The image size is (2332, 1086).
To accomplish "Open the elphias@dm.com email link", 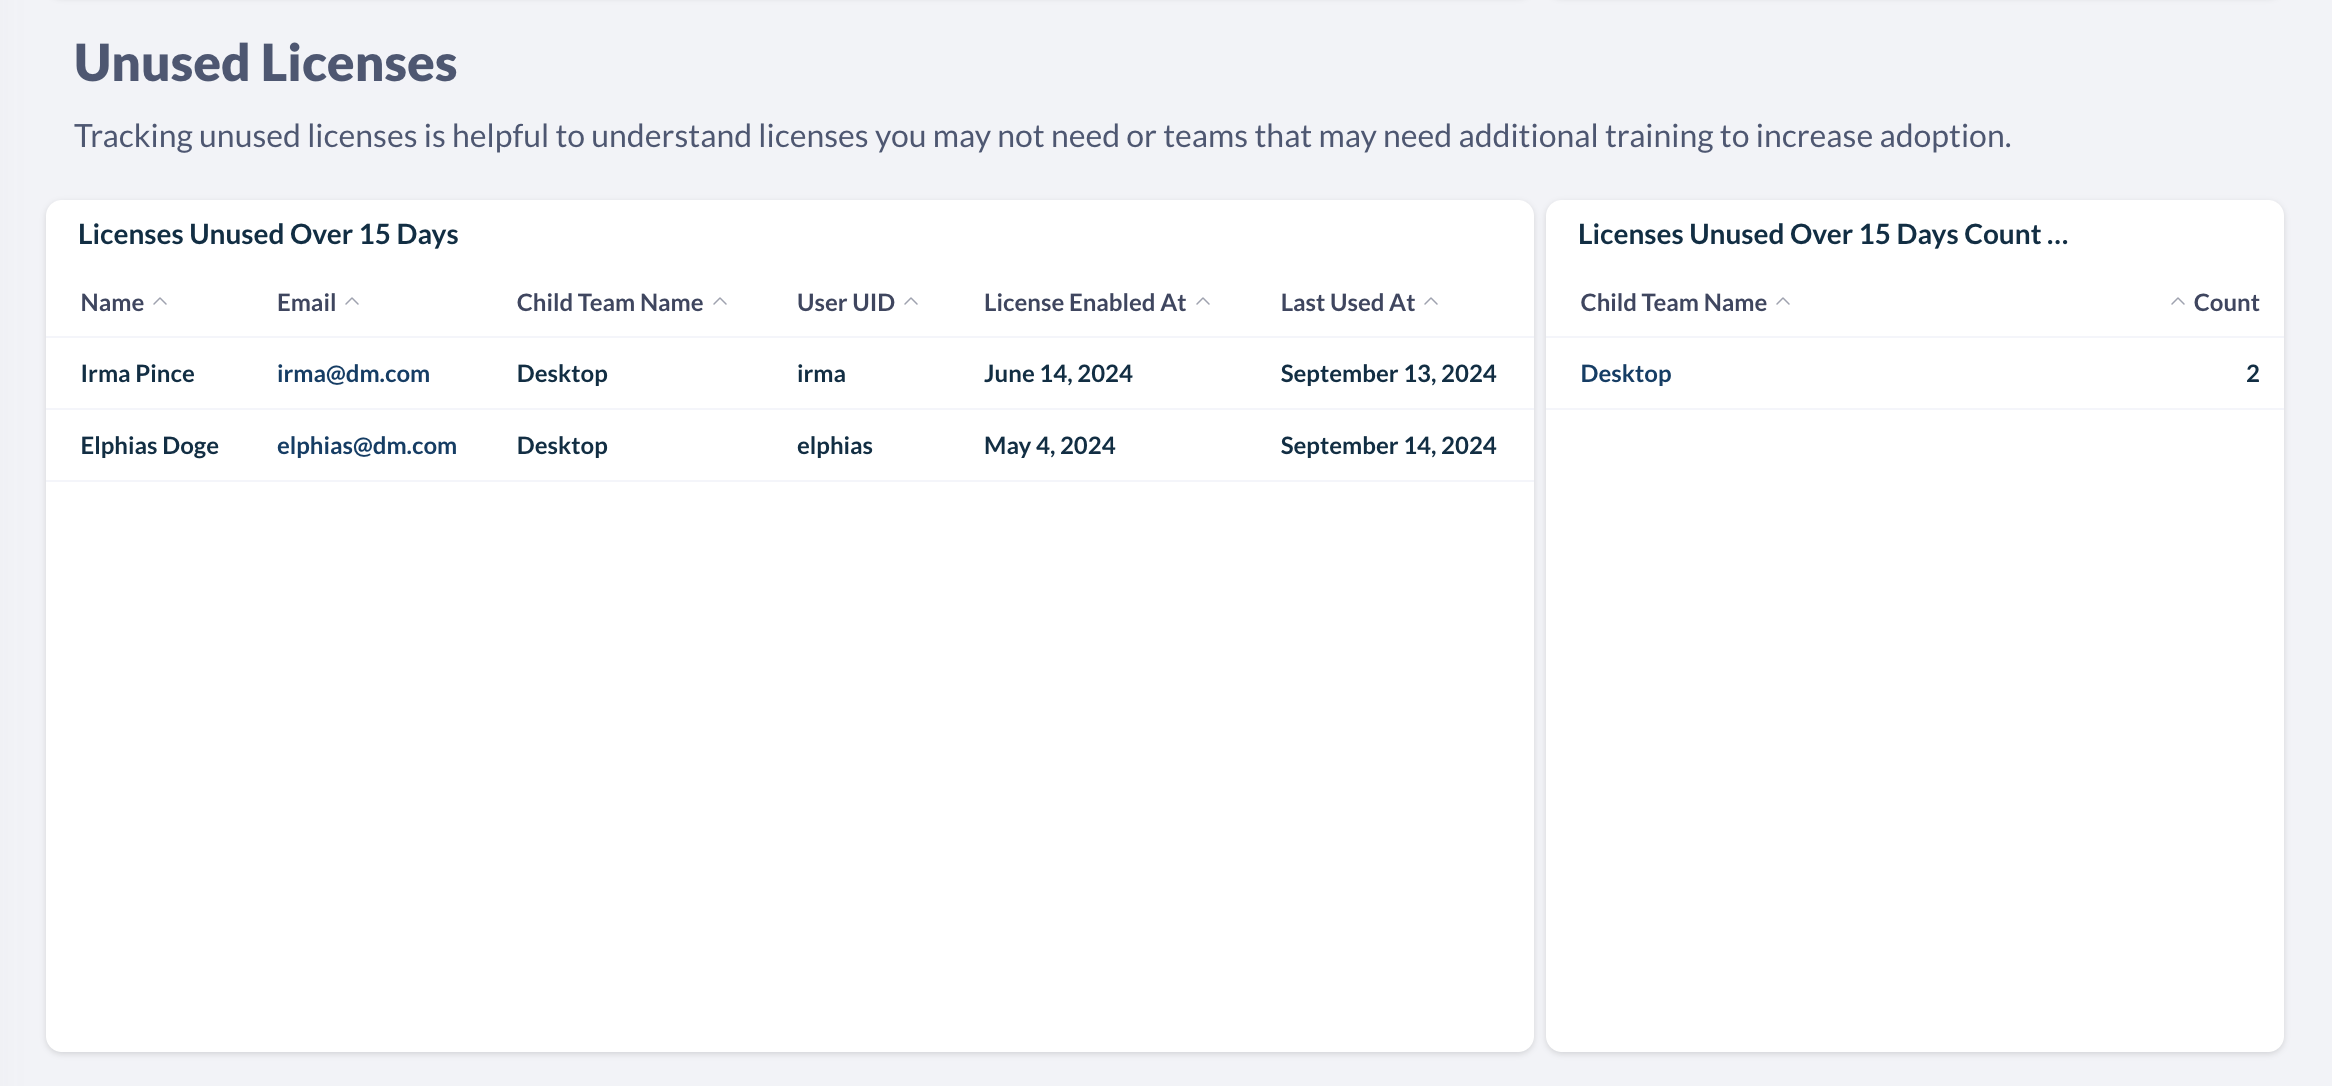I will tap(366, 445).
